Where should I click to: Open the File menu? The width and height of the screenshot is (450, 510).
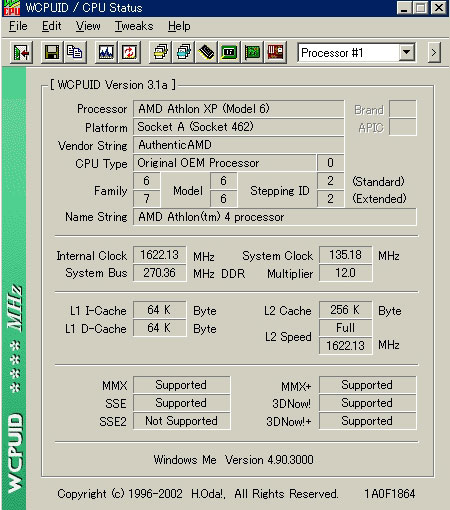(18, 26)
